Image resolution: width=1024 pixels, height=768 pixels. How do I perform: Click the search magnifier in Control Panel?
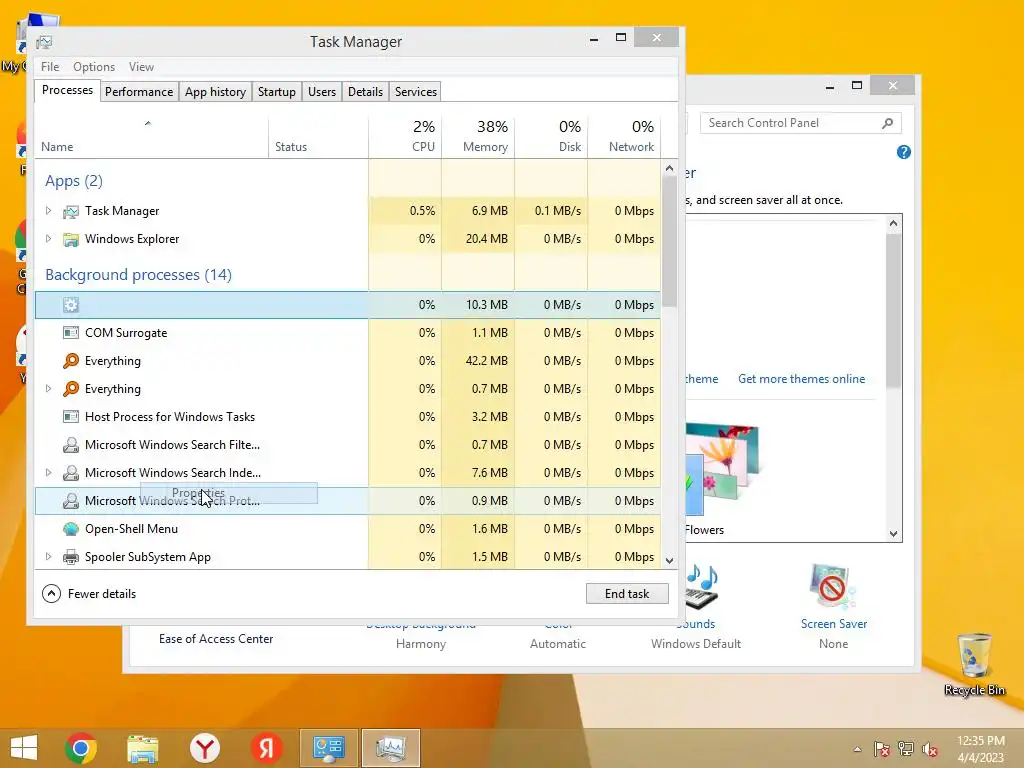(x=888, y=123)
